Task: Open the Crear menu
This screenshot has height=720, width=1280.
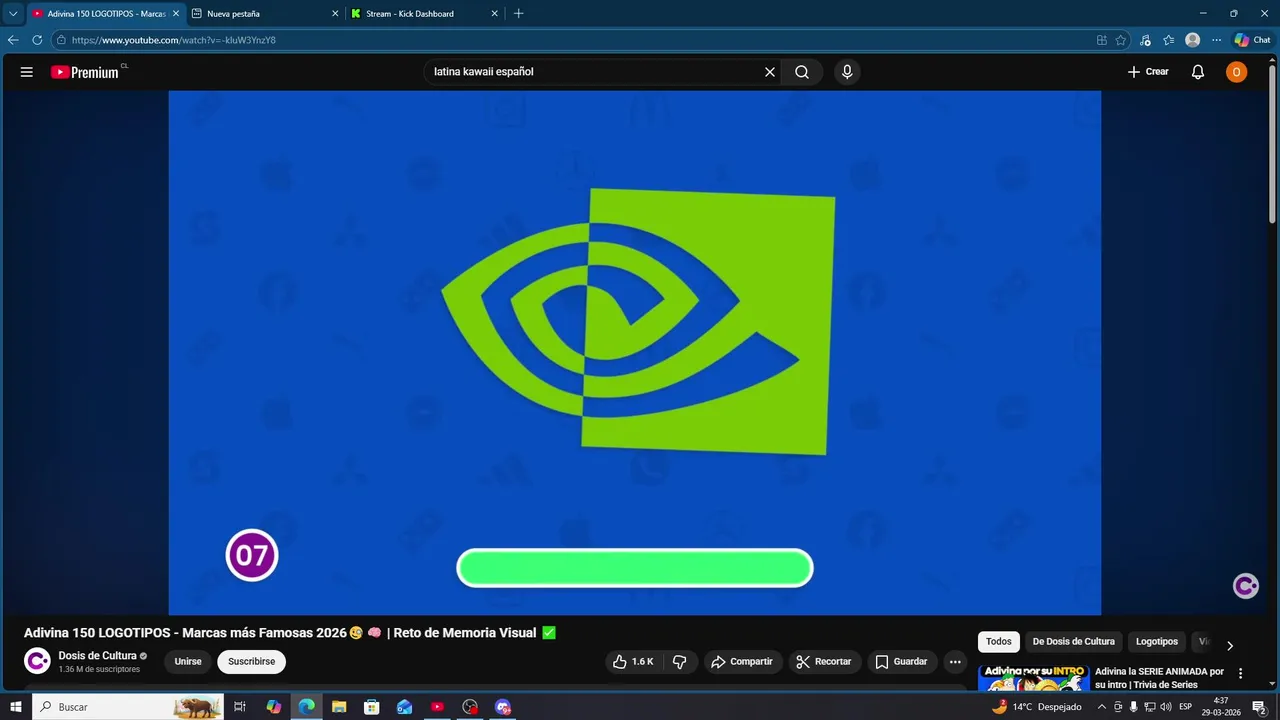Action: coord(1148,72)
